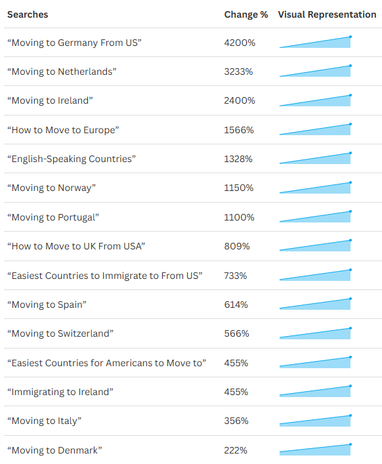
Task: Click the Change % column header
Action: (246, 14)
